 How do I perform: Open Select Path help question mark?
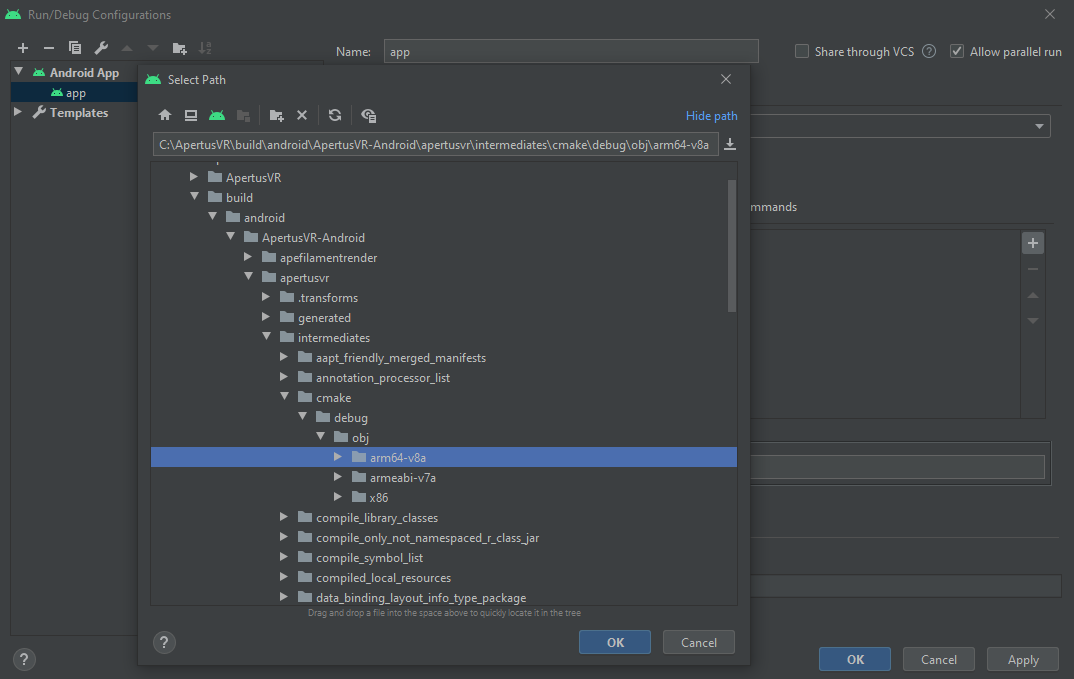(x=164, y=642)
